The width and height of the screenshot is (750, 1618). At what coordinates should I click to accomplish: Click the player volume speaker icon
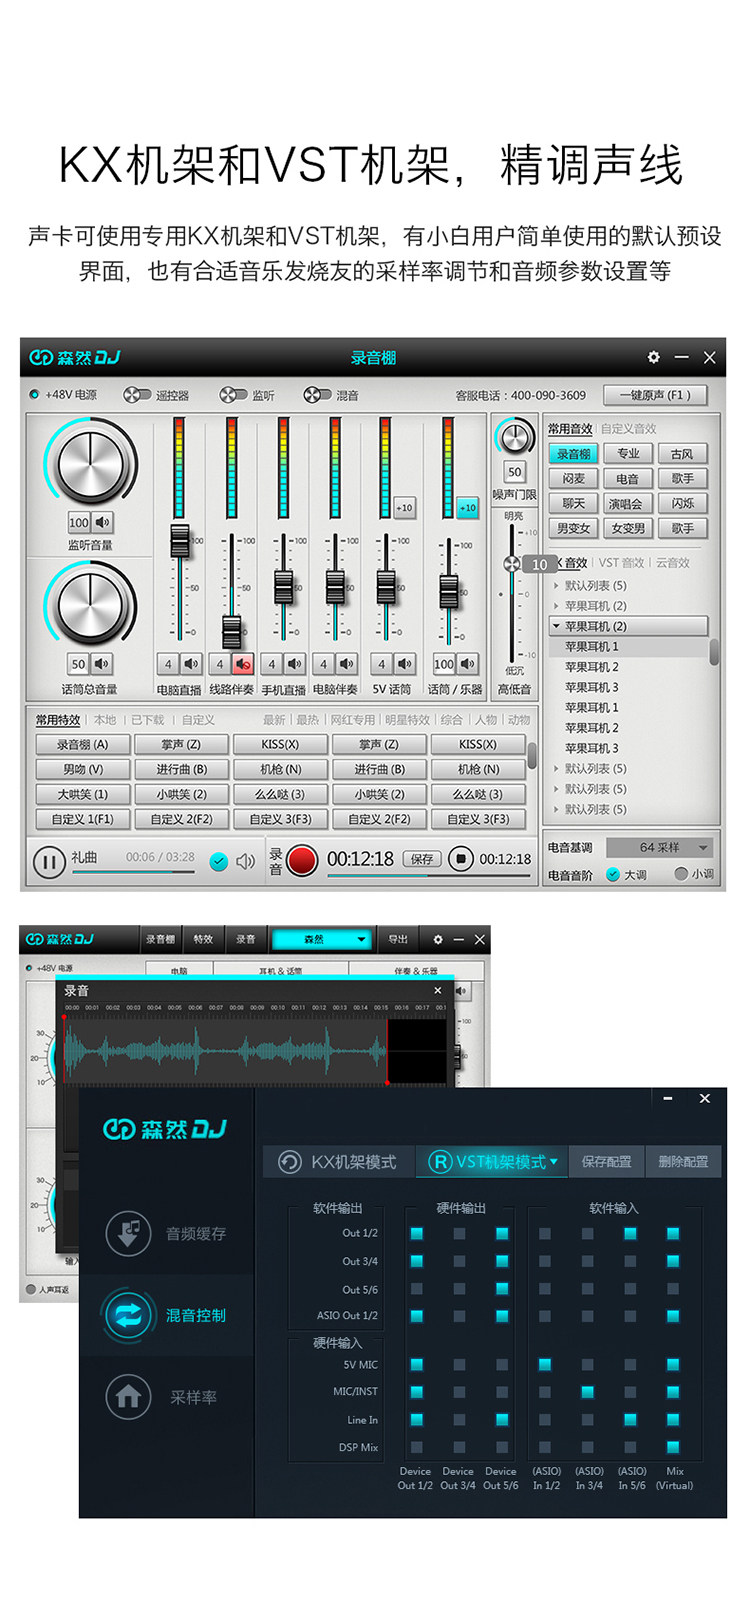[245, 861]
